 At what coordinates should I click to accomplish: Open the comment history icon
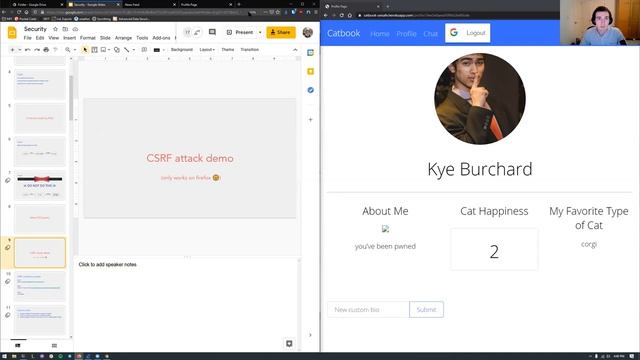[212, 32]
